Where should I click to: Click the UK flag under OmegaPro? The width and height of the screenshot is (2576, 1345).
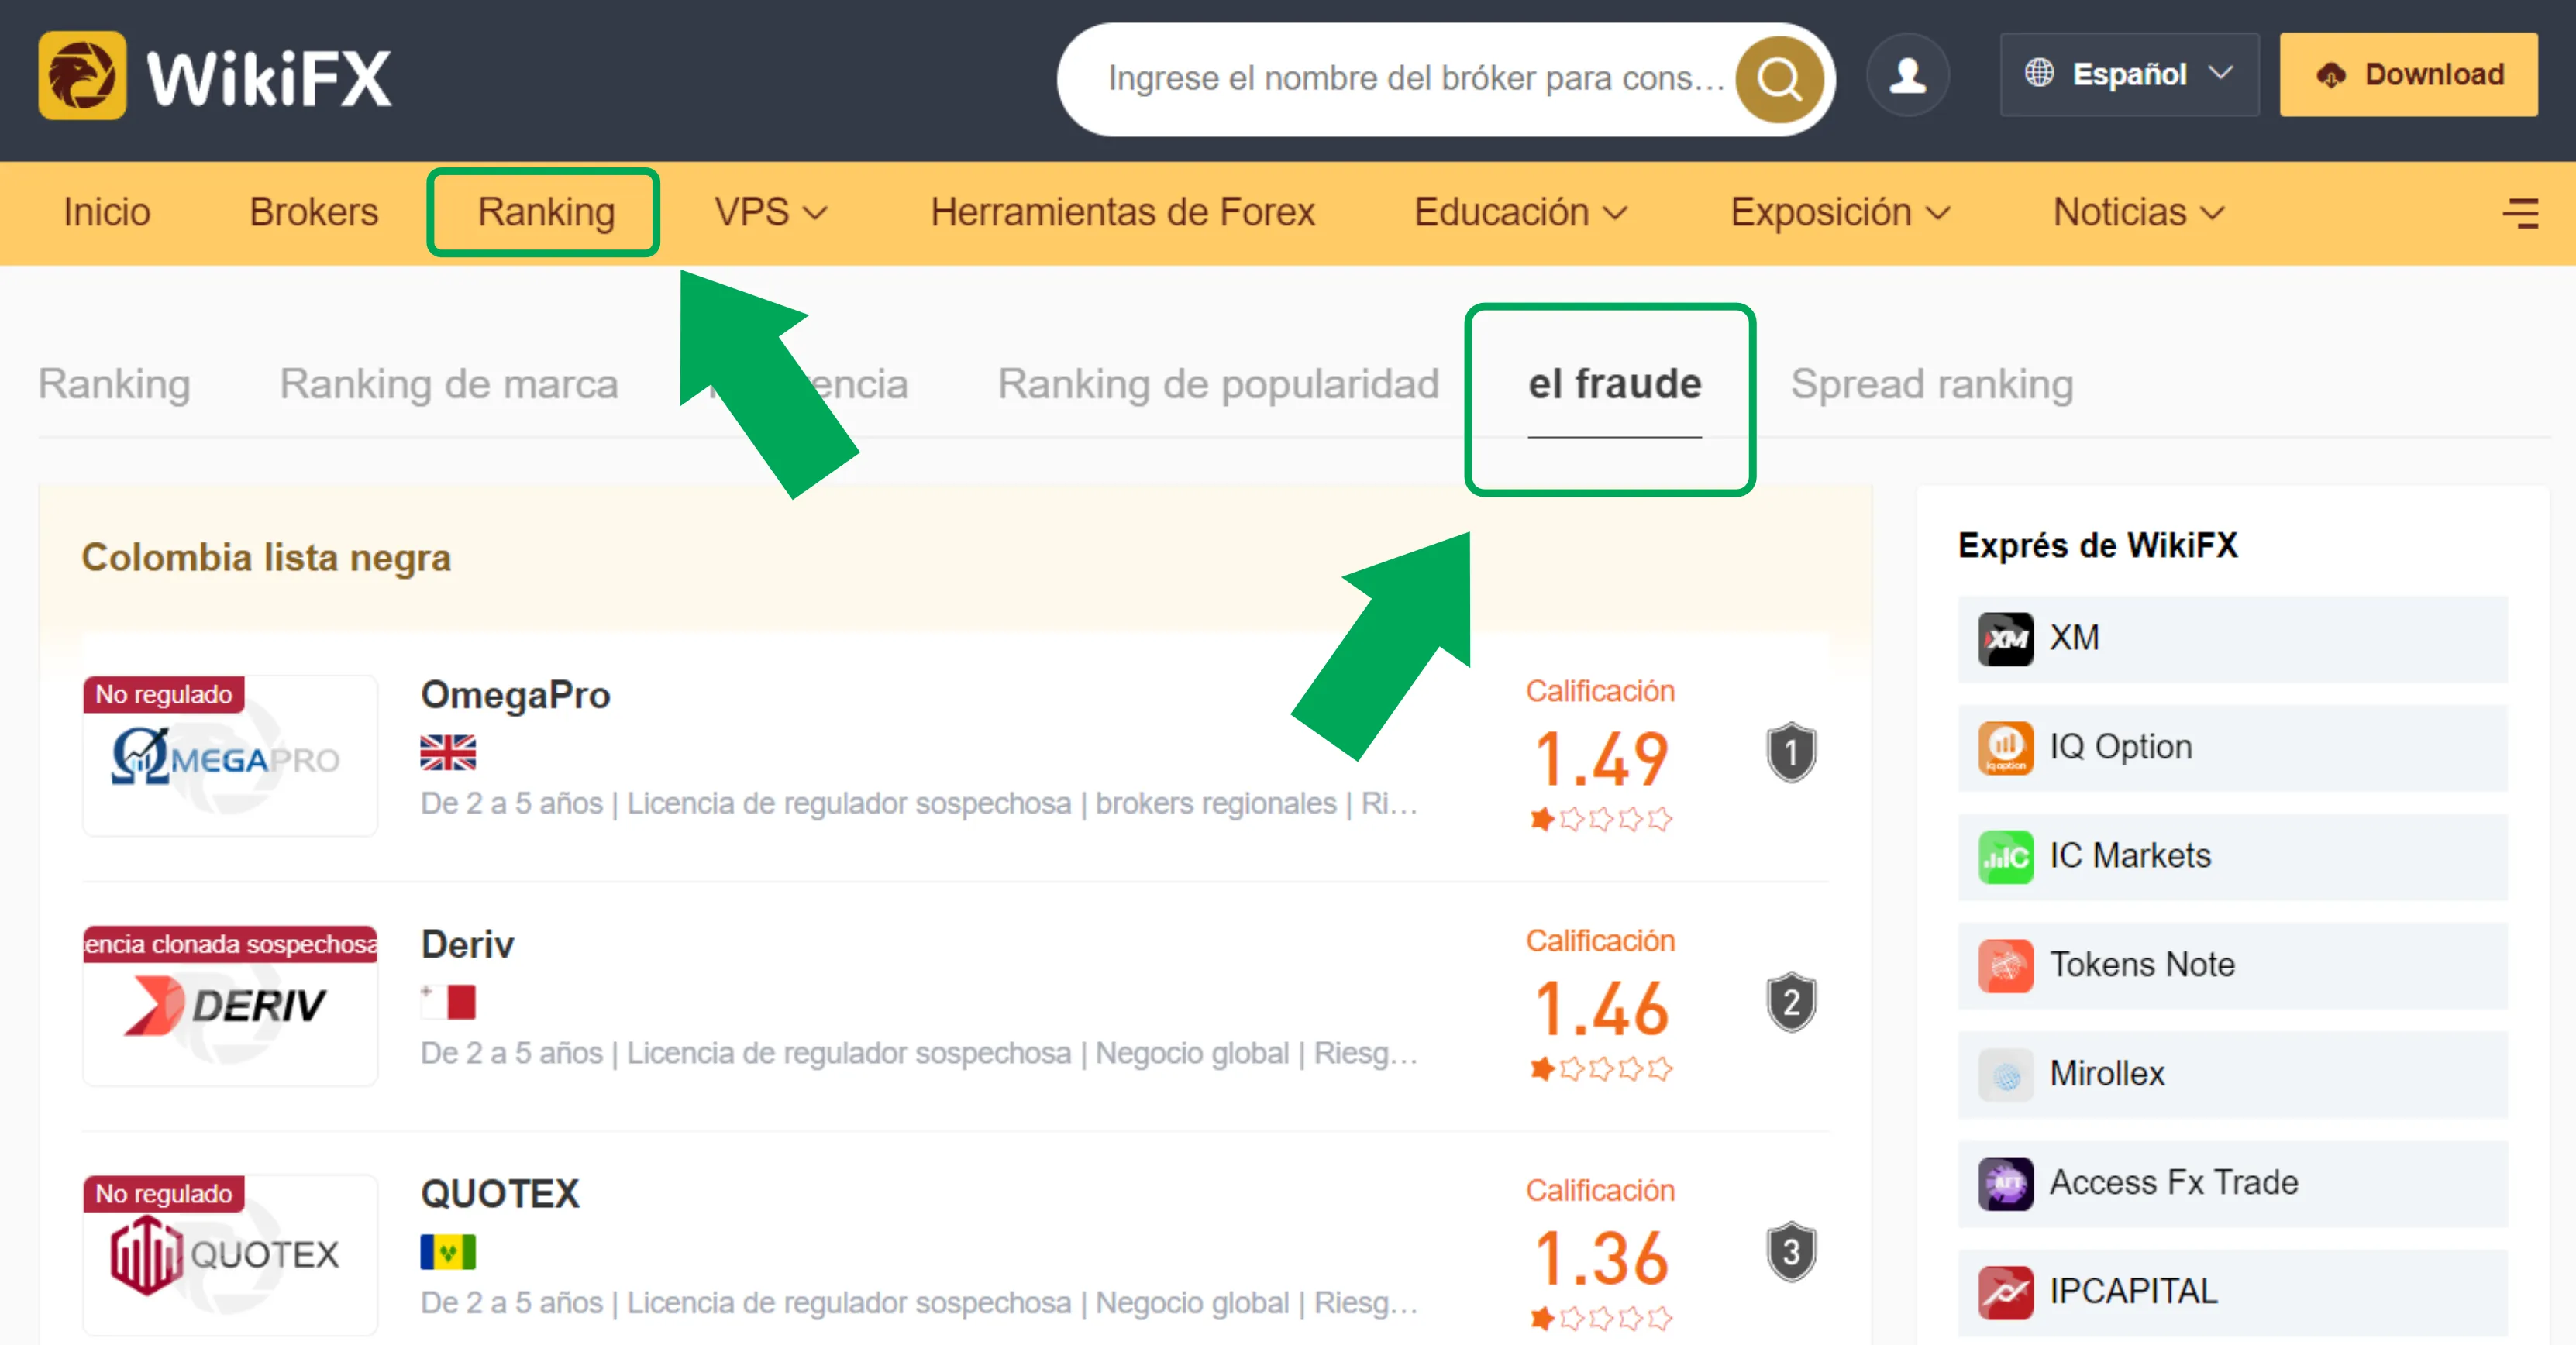(x=448, y=752)
